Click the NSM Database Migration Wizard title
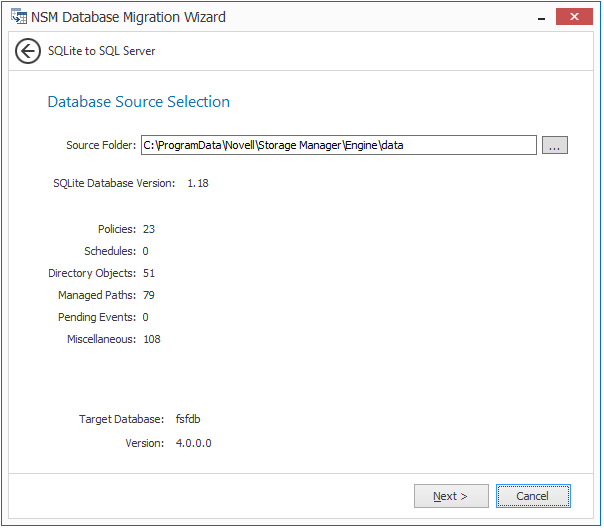604x528 pixels. (128, 17)
